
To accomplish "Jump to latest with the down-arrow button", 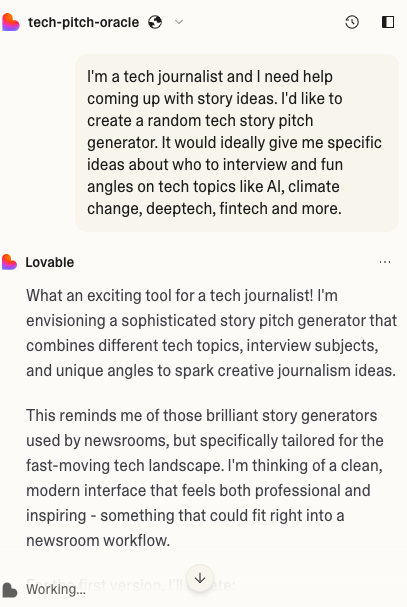I will [200, 578].
